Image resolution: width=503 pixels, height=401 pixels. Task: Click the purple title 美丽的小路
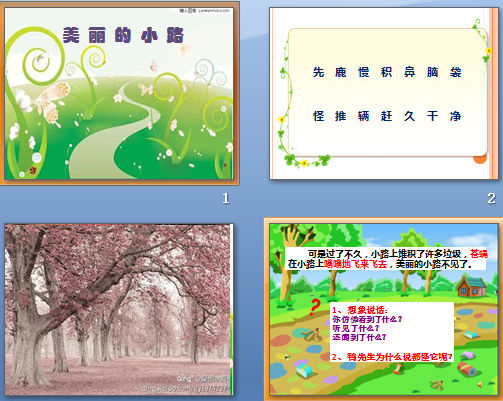pyautogui.click(x=123, y=35)
